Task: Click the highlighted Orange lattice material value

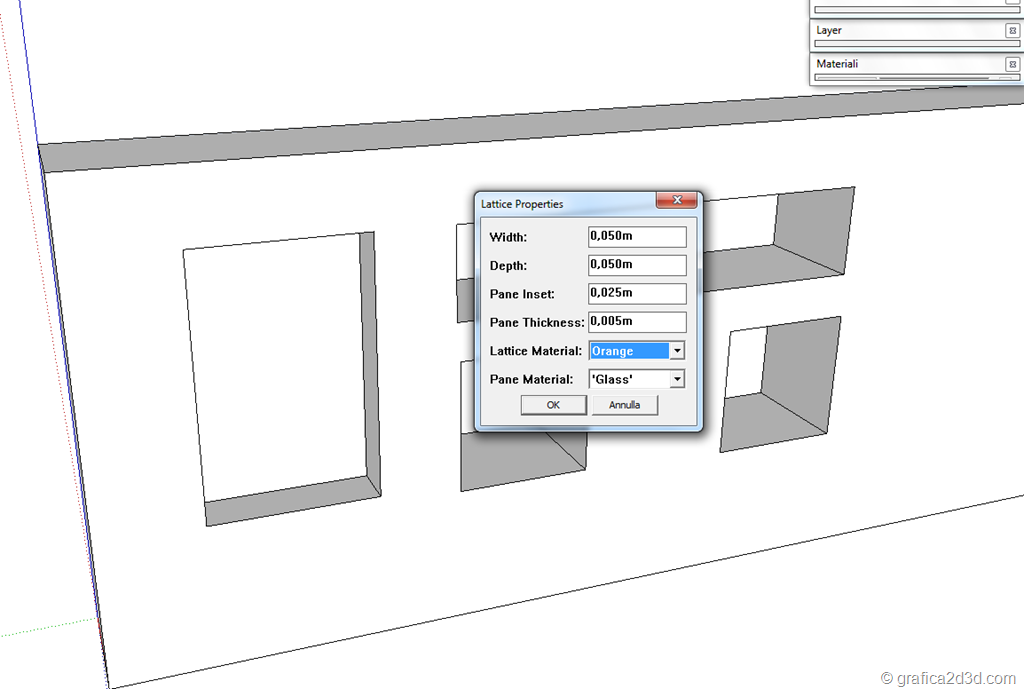Action: pos(628,351)
